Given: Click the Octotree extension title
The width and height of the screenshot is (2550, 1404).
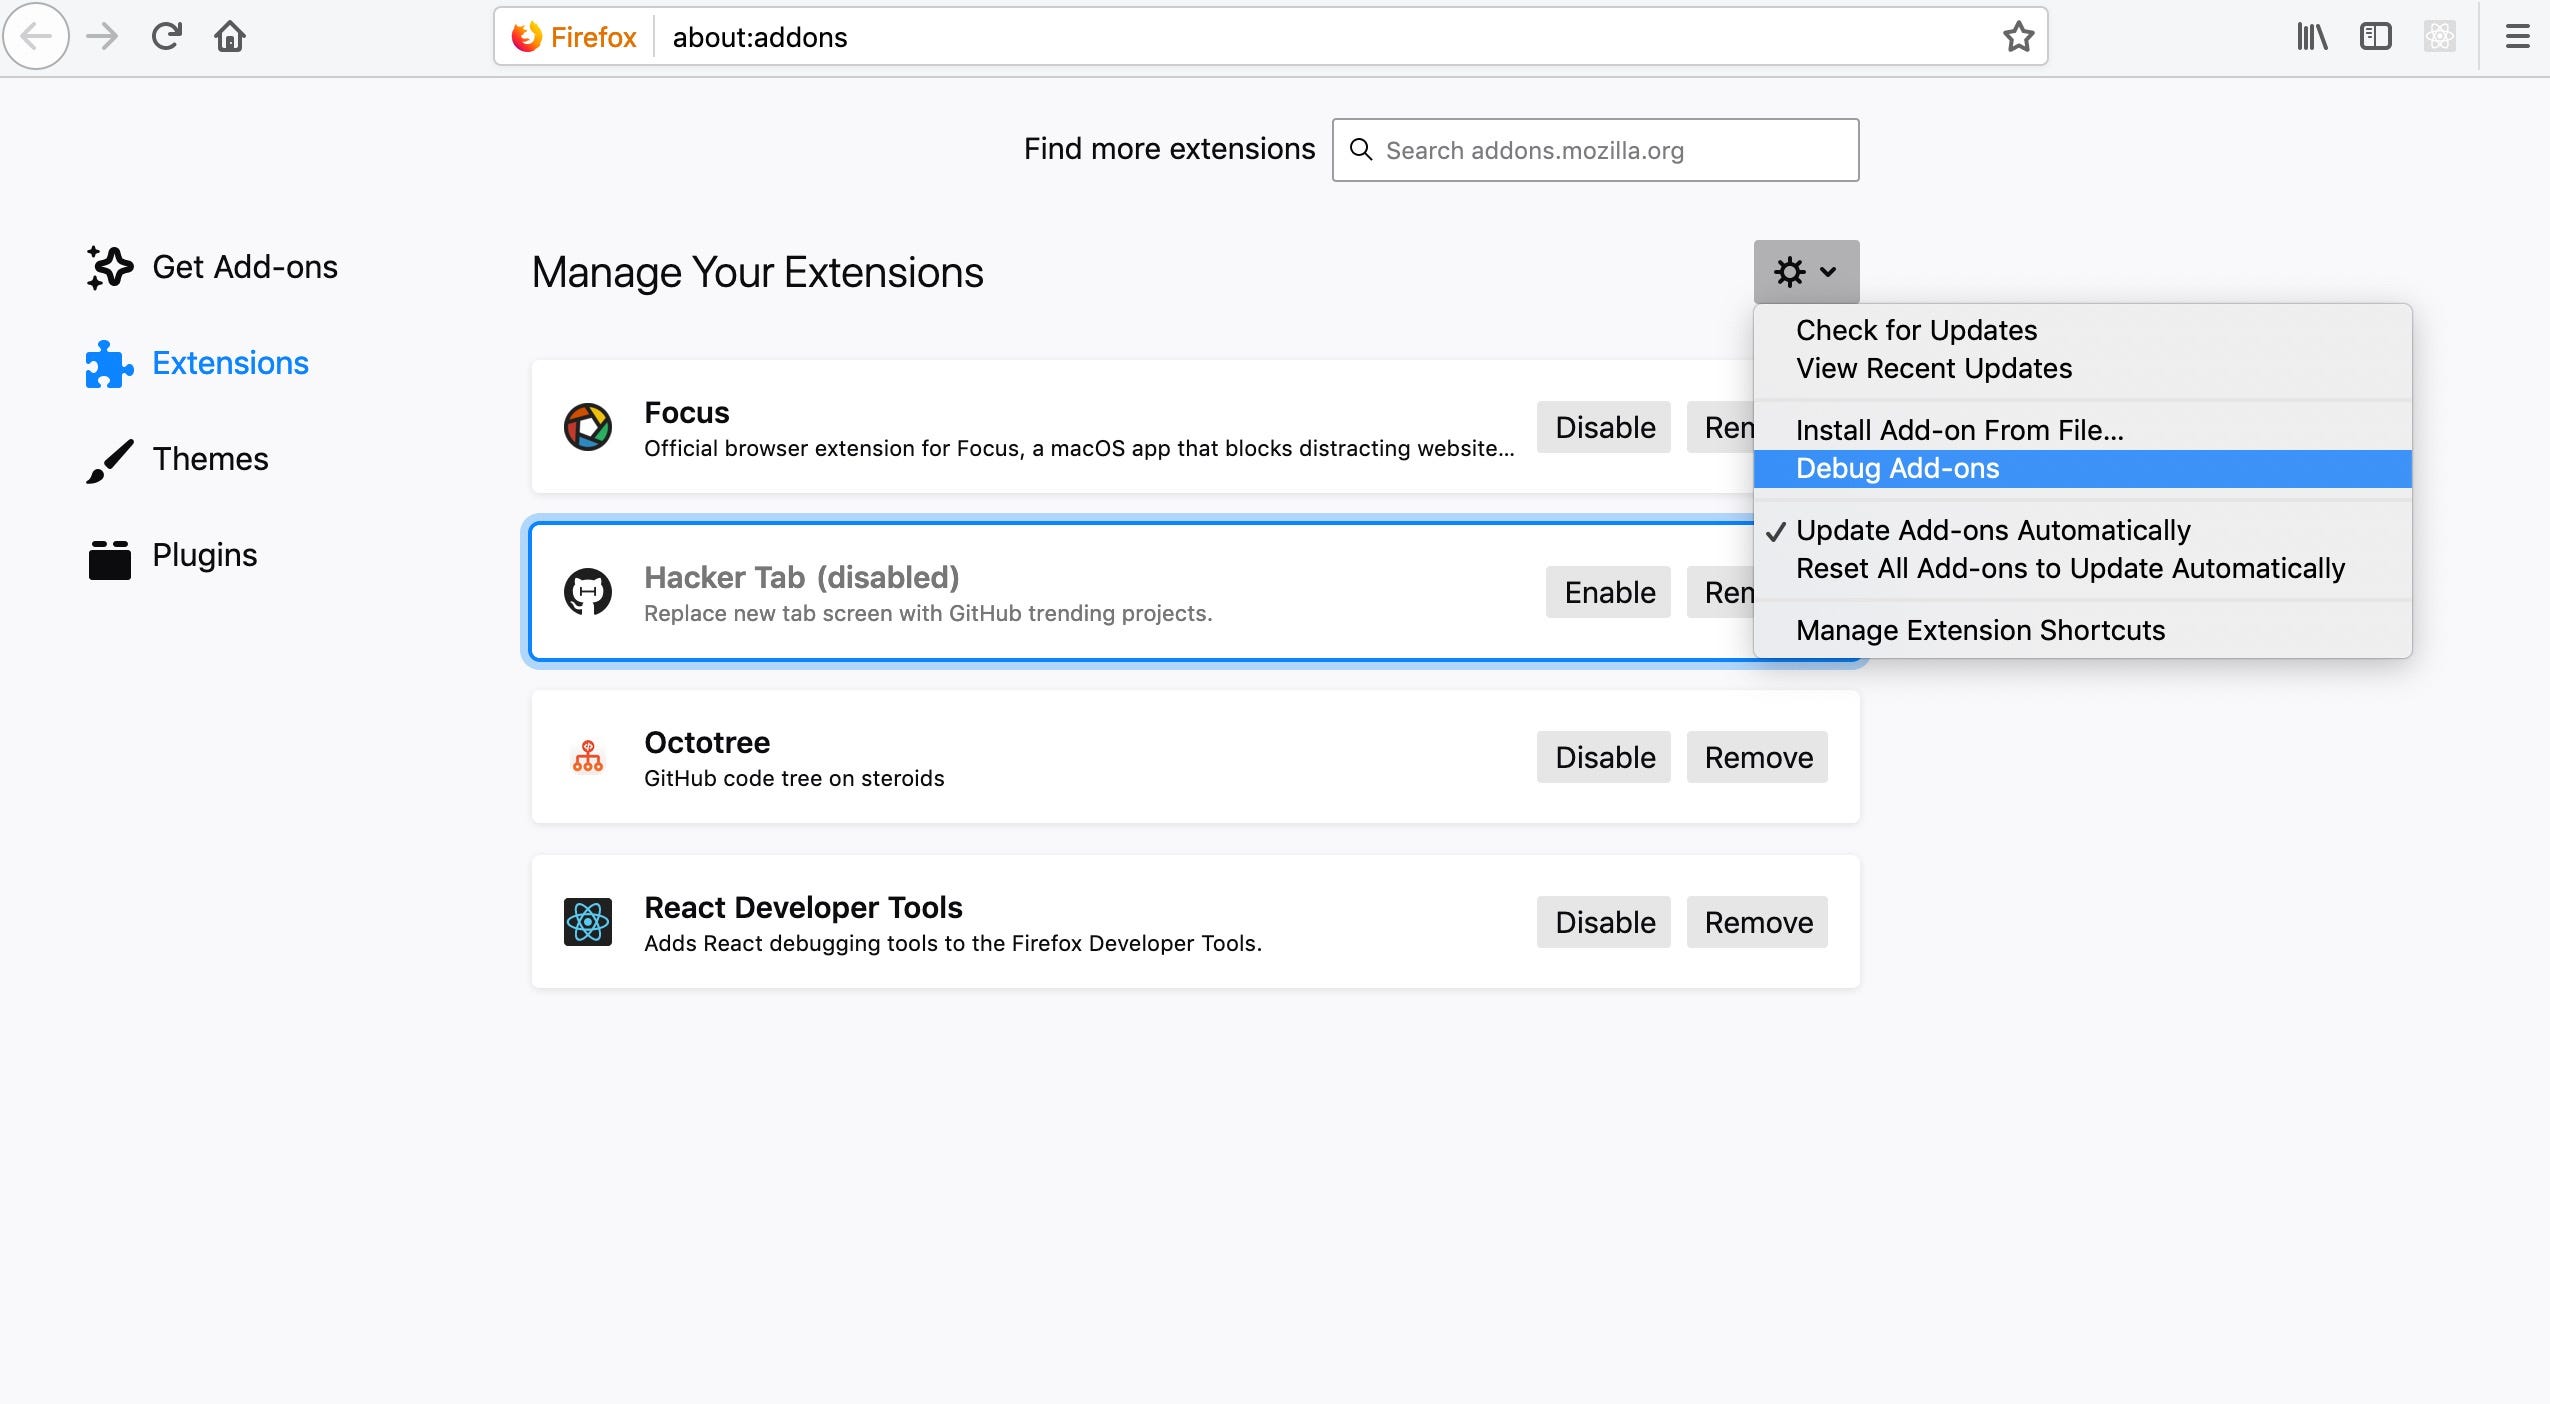Looking at the screenshot, I should [x=707, y=742].
